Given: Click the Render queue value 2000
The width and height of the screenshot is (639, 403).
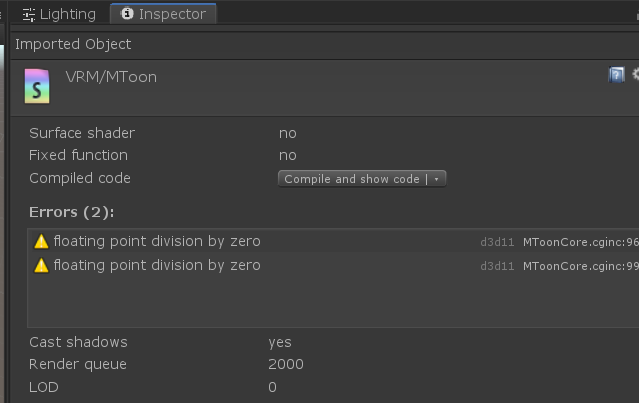Looking at the screenshot, I should tap(286, 364).
